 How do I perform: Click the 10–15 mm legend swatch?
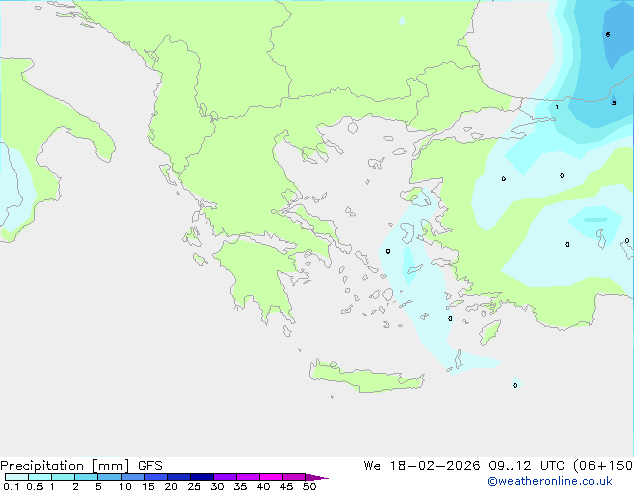coord(132,477)
